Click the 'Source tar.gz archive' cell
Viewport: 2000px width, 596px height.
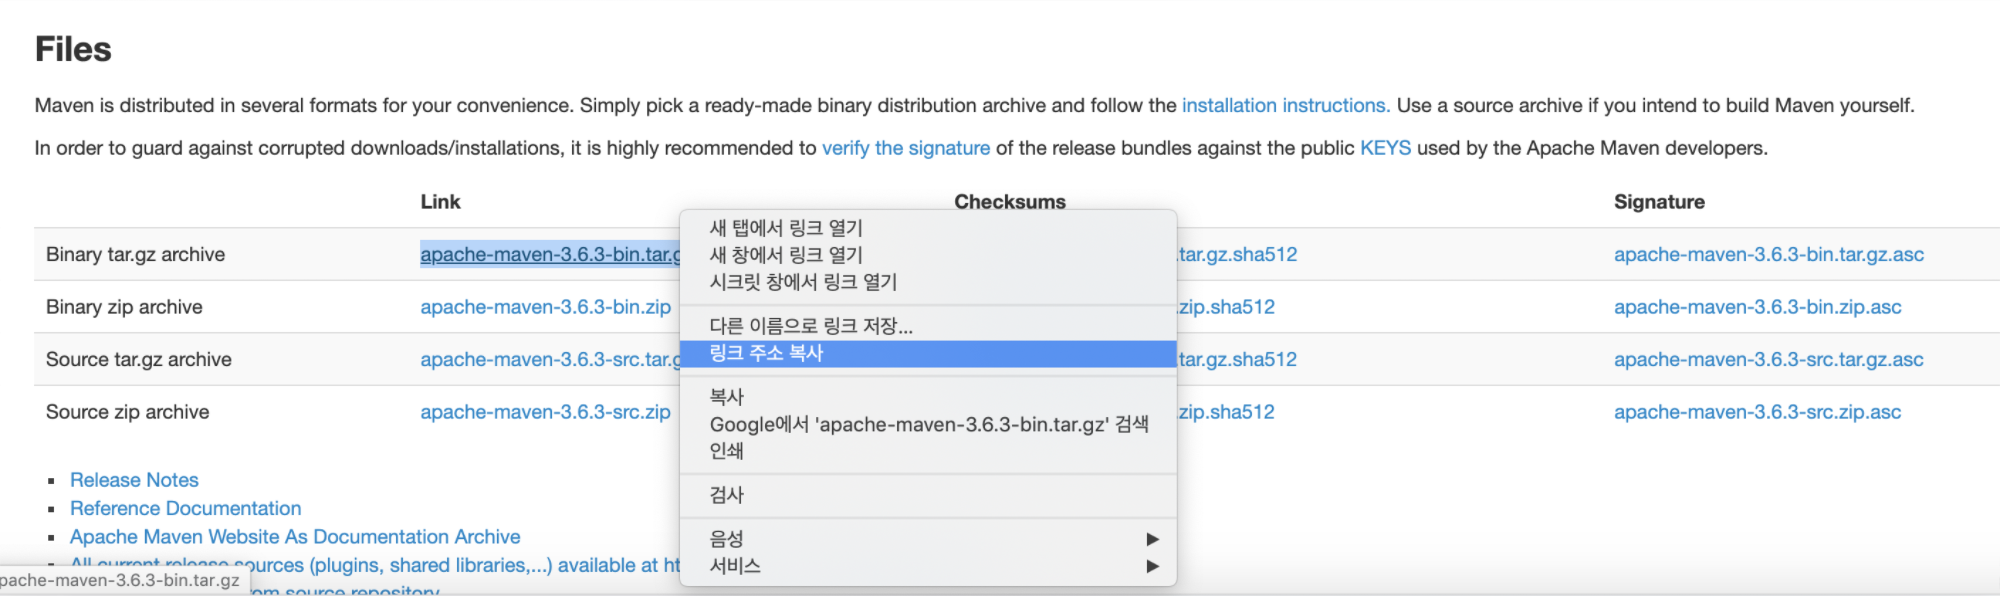(x=139, y=359)
